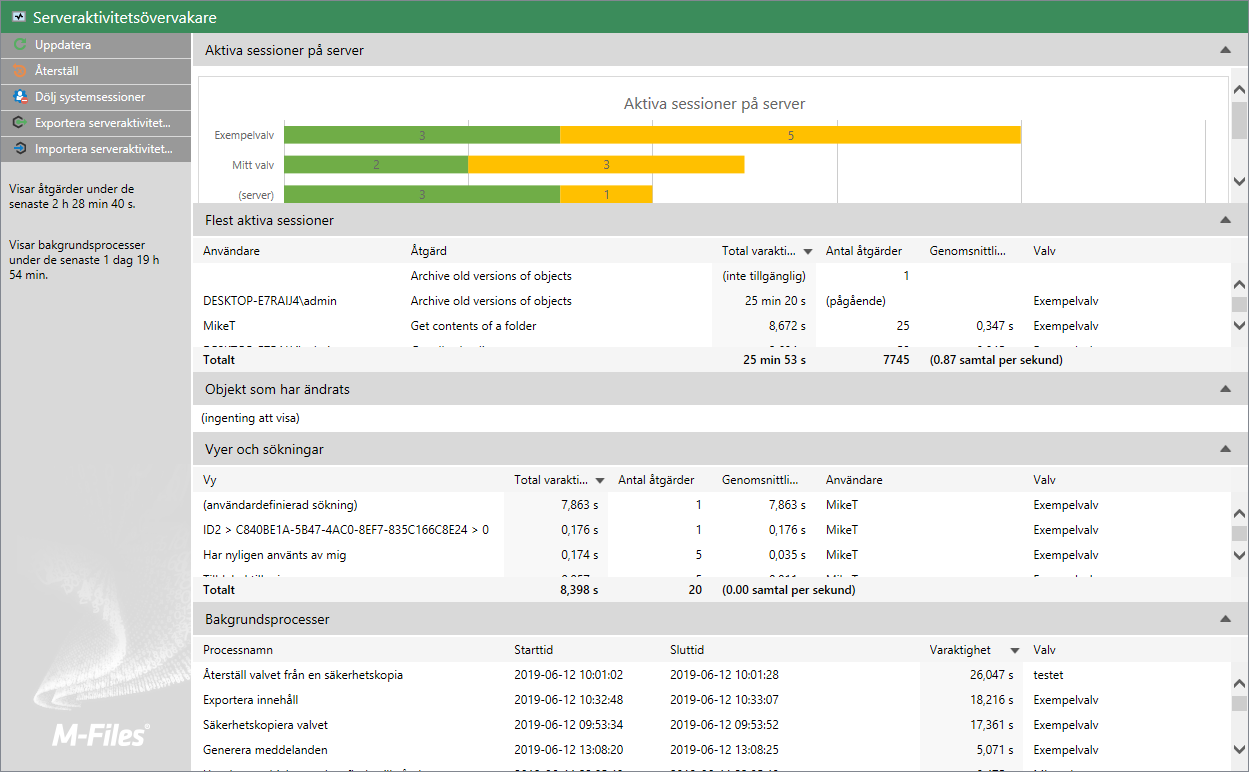Click the (ingenting att visa) text
Viewport: 1249px width, 772px height.
click(250, 418)
